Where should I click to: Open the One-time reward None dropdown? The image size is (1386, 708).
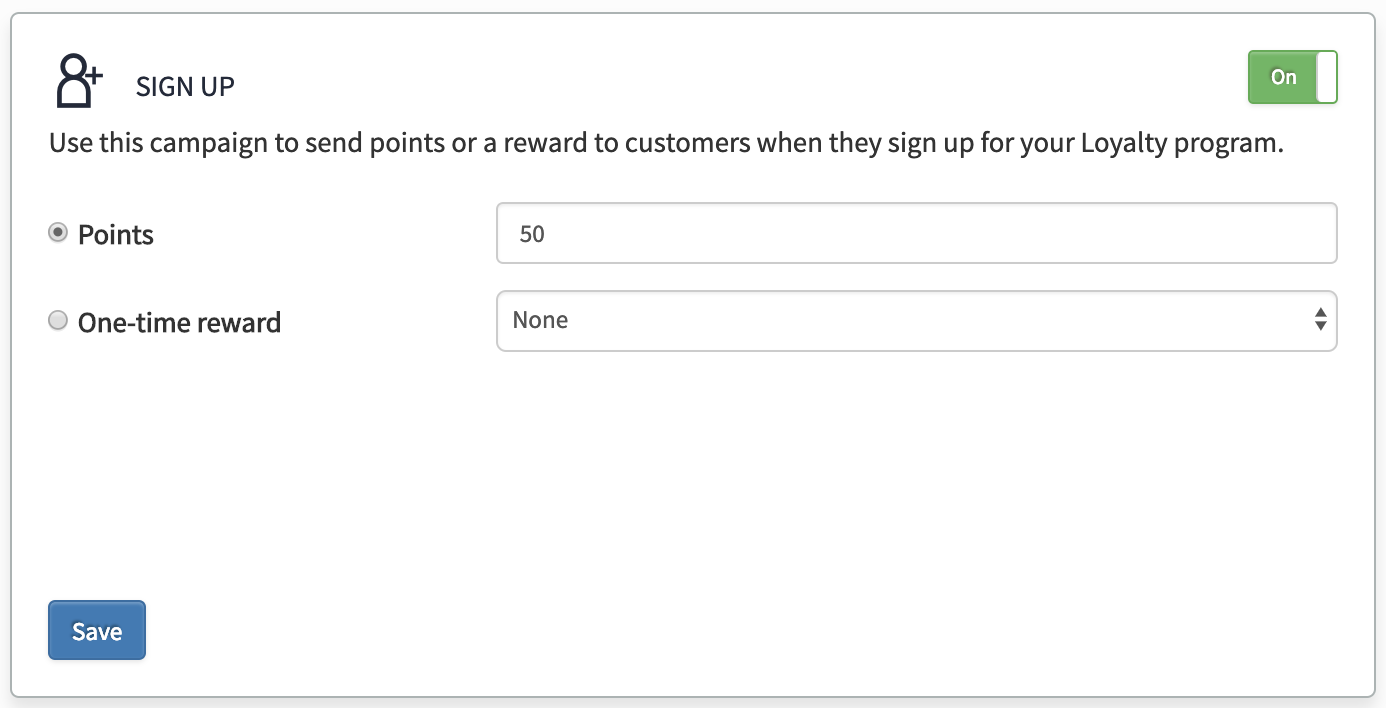pyautogui.click(x=916, y=321)
